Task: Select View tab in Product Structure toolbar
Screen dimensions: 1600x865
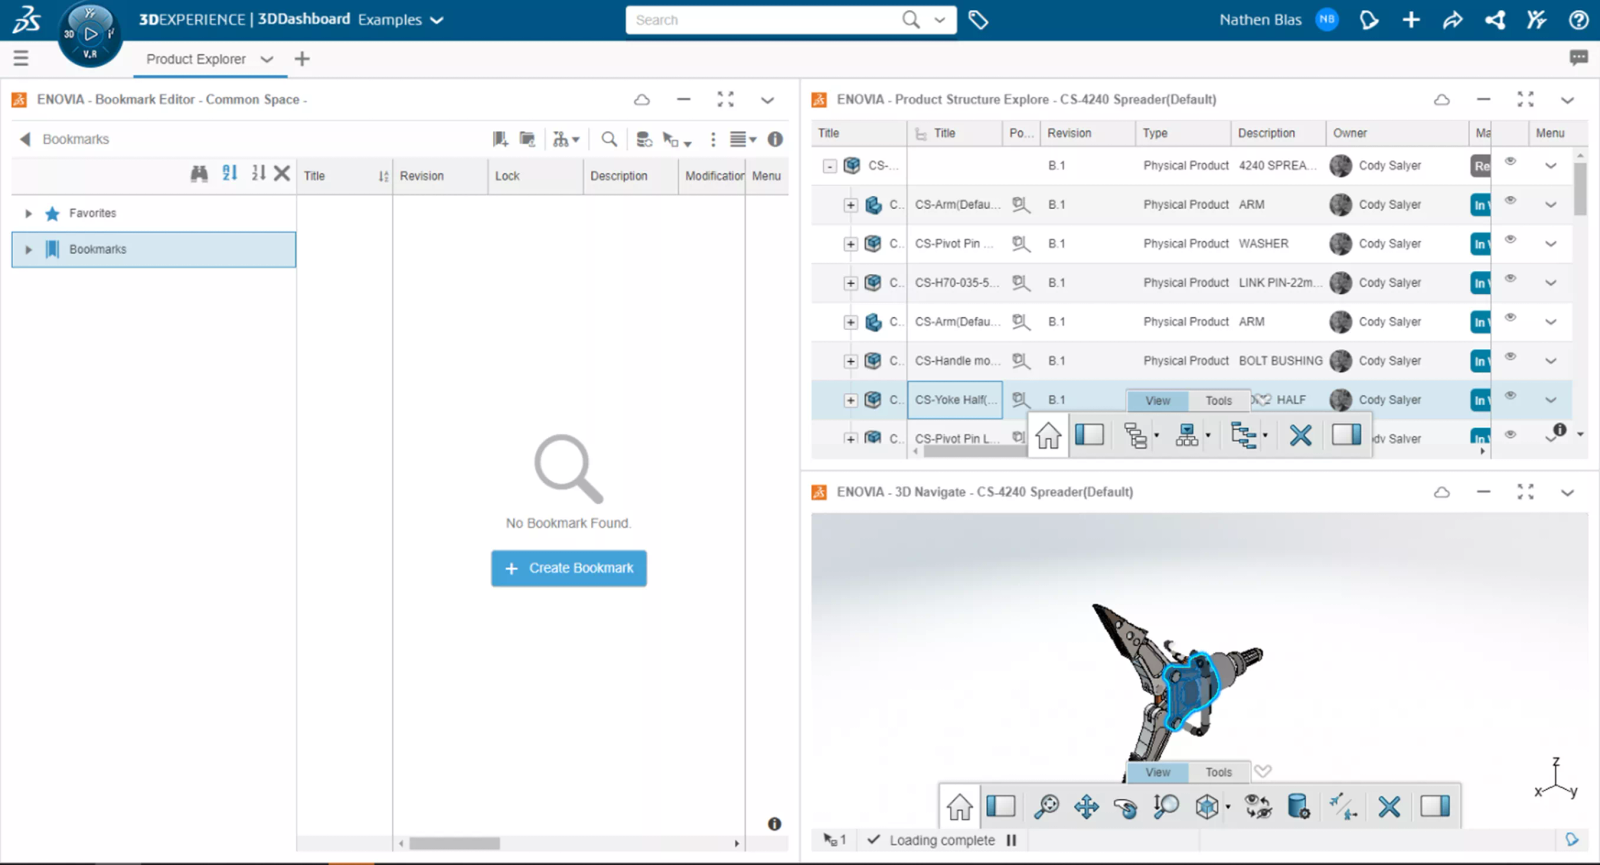Action: coord(1157,400)
